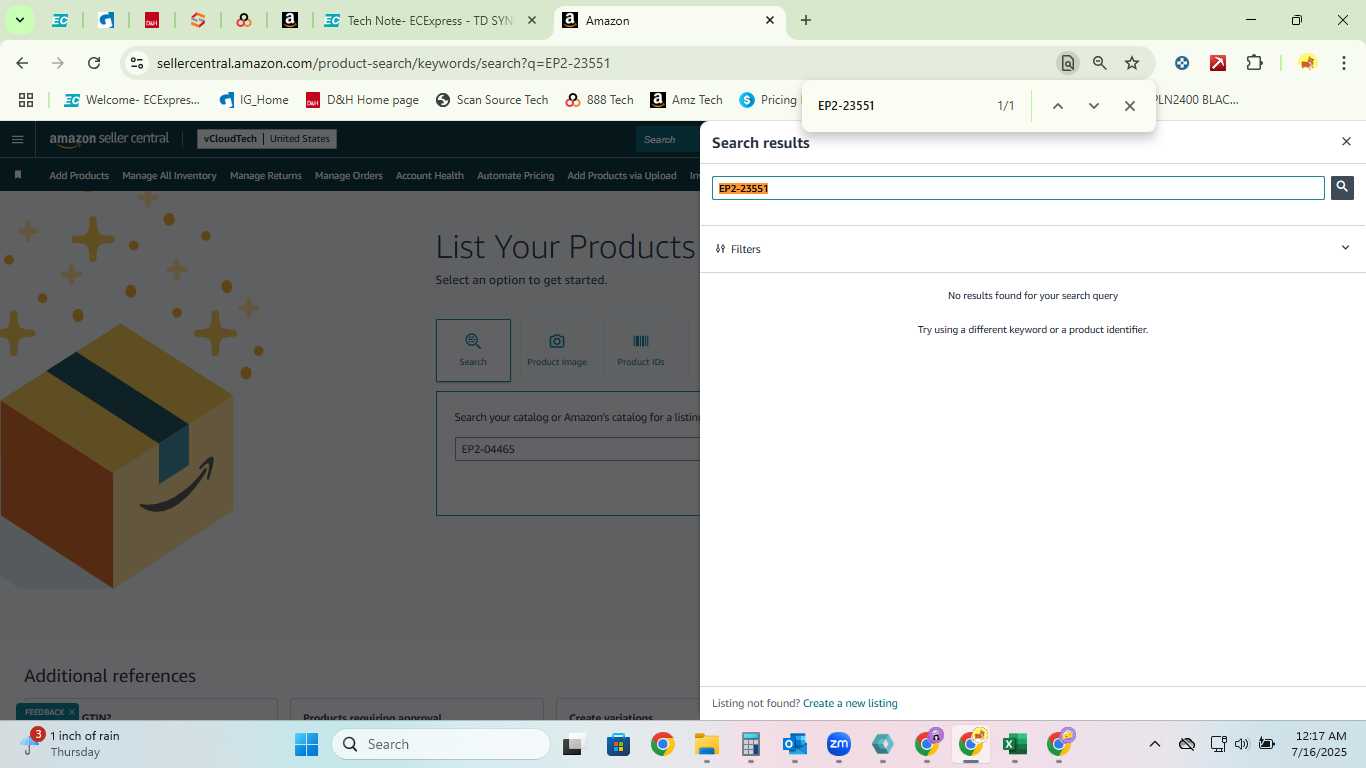This screenshot has width=1366, height=768.
Task: Click the search magnifier button in results panel
Action: click(1342, 187)
